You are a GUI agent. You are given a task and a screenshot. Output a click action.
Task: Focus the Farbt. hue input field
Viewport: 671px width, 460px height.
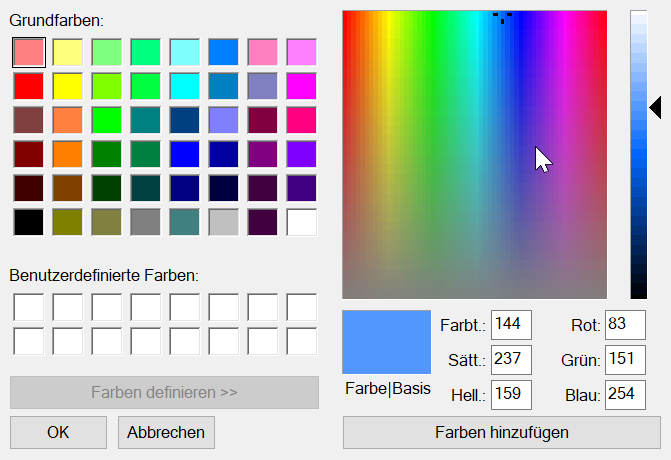tap(511, 325)
